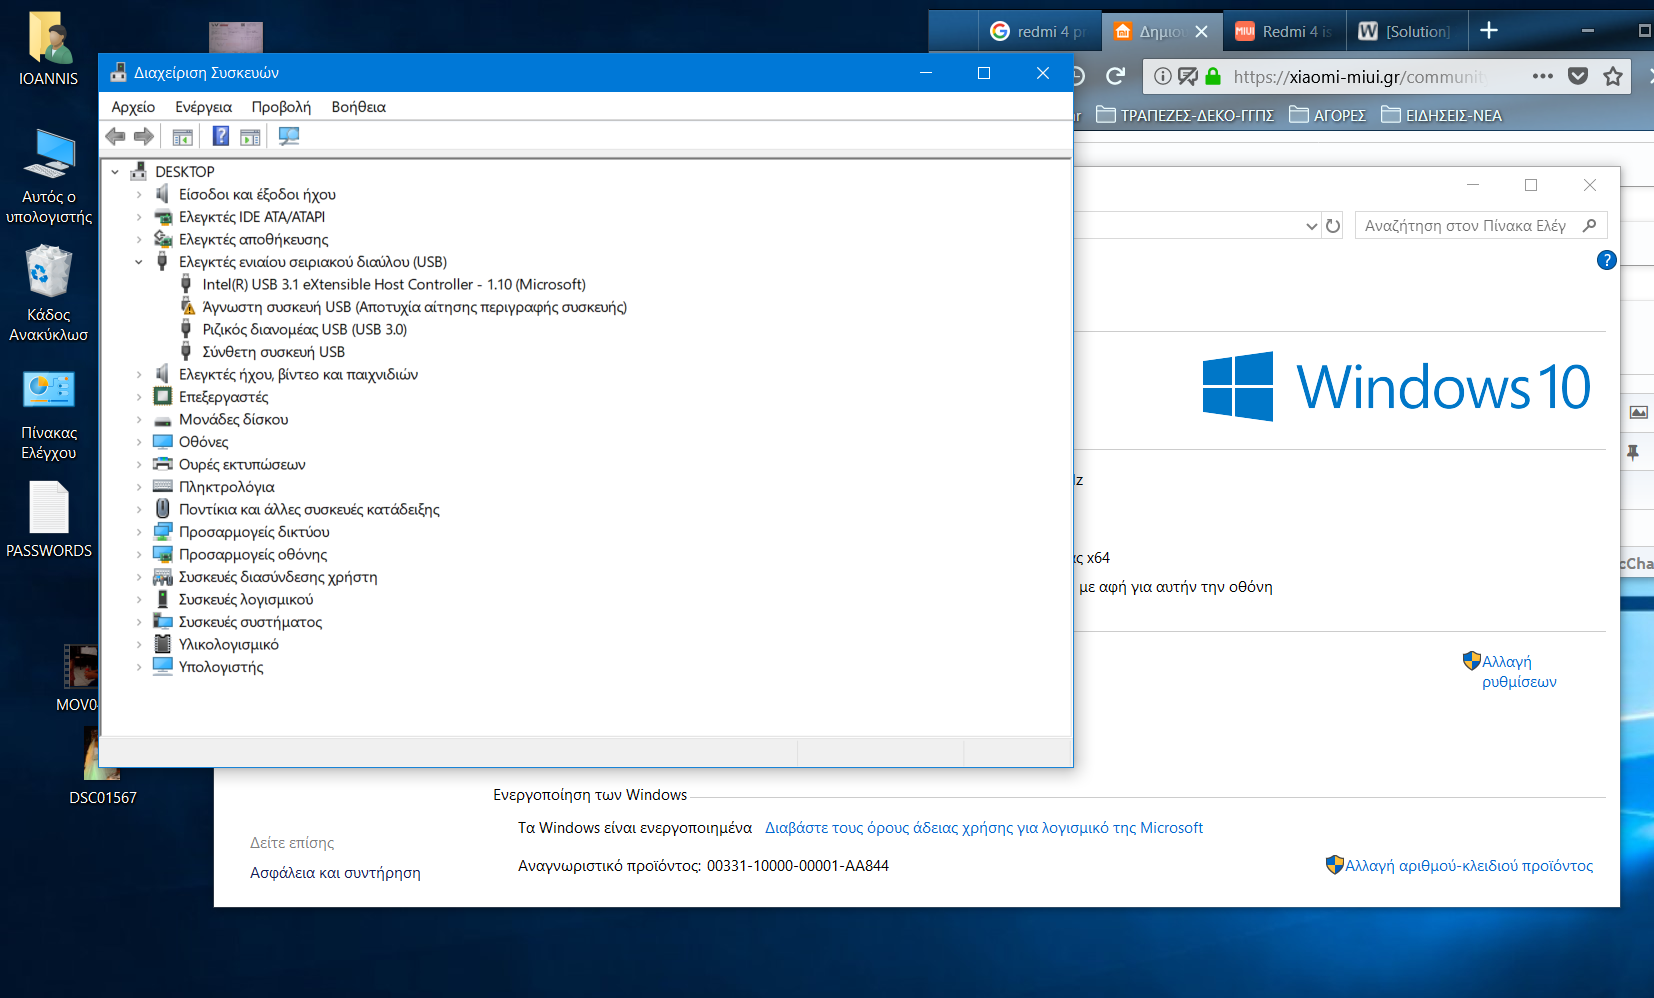Screen dimensions: 1654x998
Task: Open the Control Panel address bar dropdown
Action: coord(1311,226)
